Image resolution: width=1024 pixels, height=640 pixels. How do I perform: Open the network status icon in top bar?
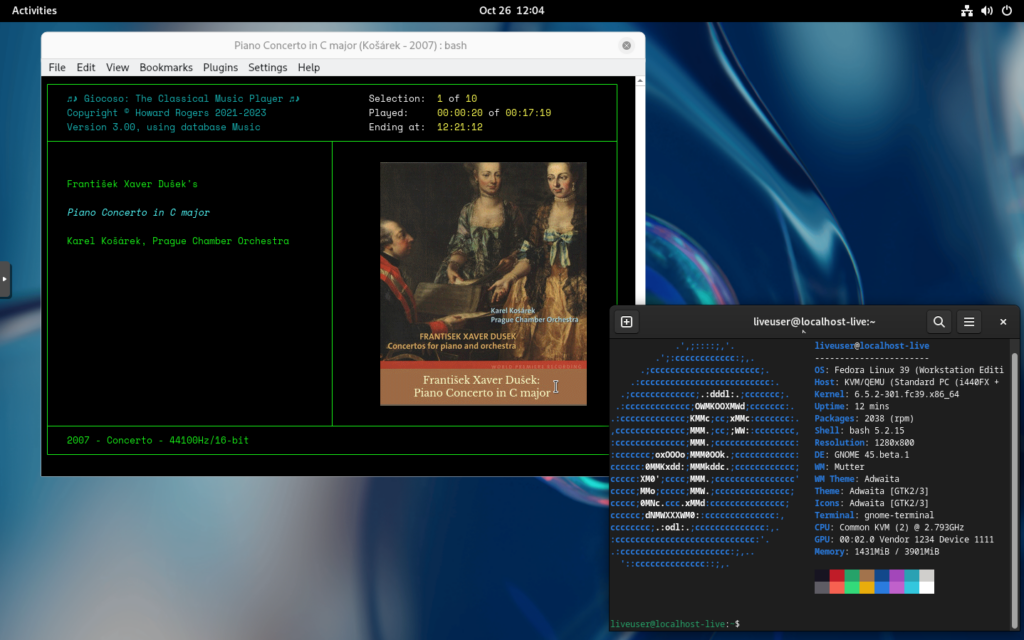point(967,10)
